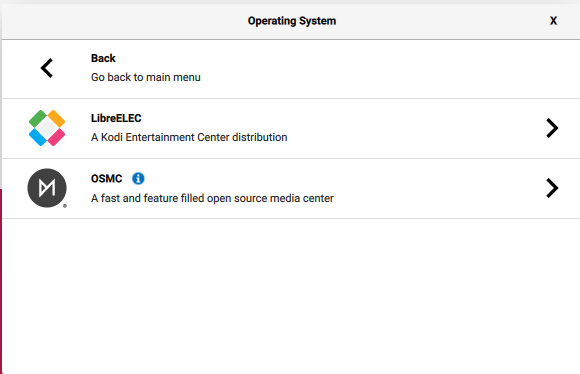This screenshot has height=374, width=580.
Task: Select the LibreELEC title
Action: coord(116,118)
